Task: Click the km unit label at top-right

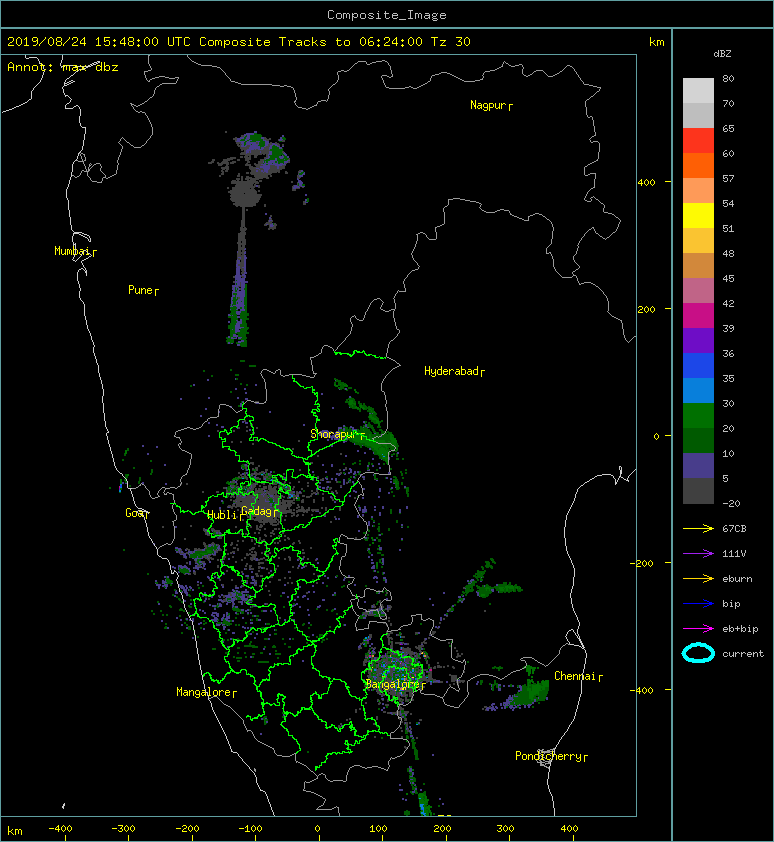Action: tap(656, 42)
